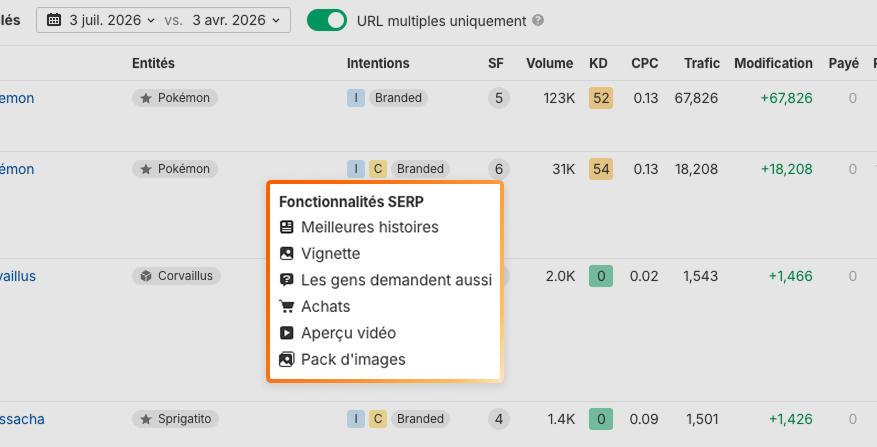This screenshot has height=447, width=877.
Task: Open the 3 juil. 2026 date dropdown
Action: tap(112, 20)
